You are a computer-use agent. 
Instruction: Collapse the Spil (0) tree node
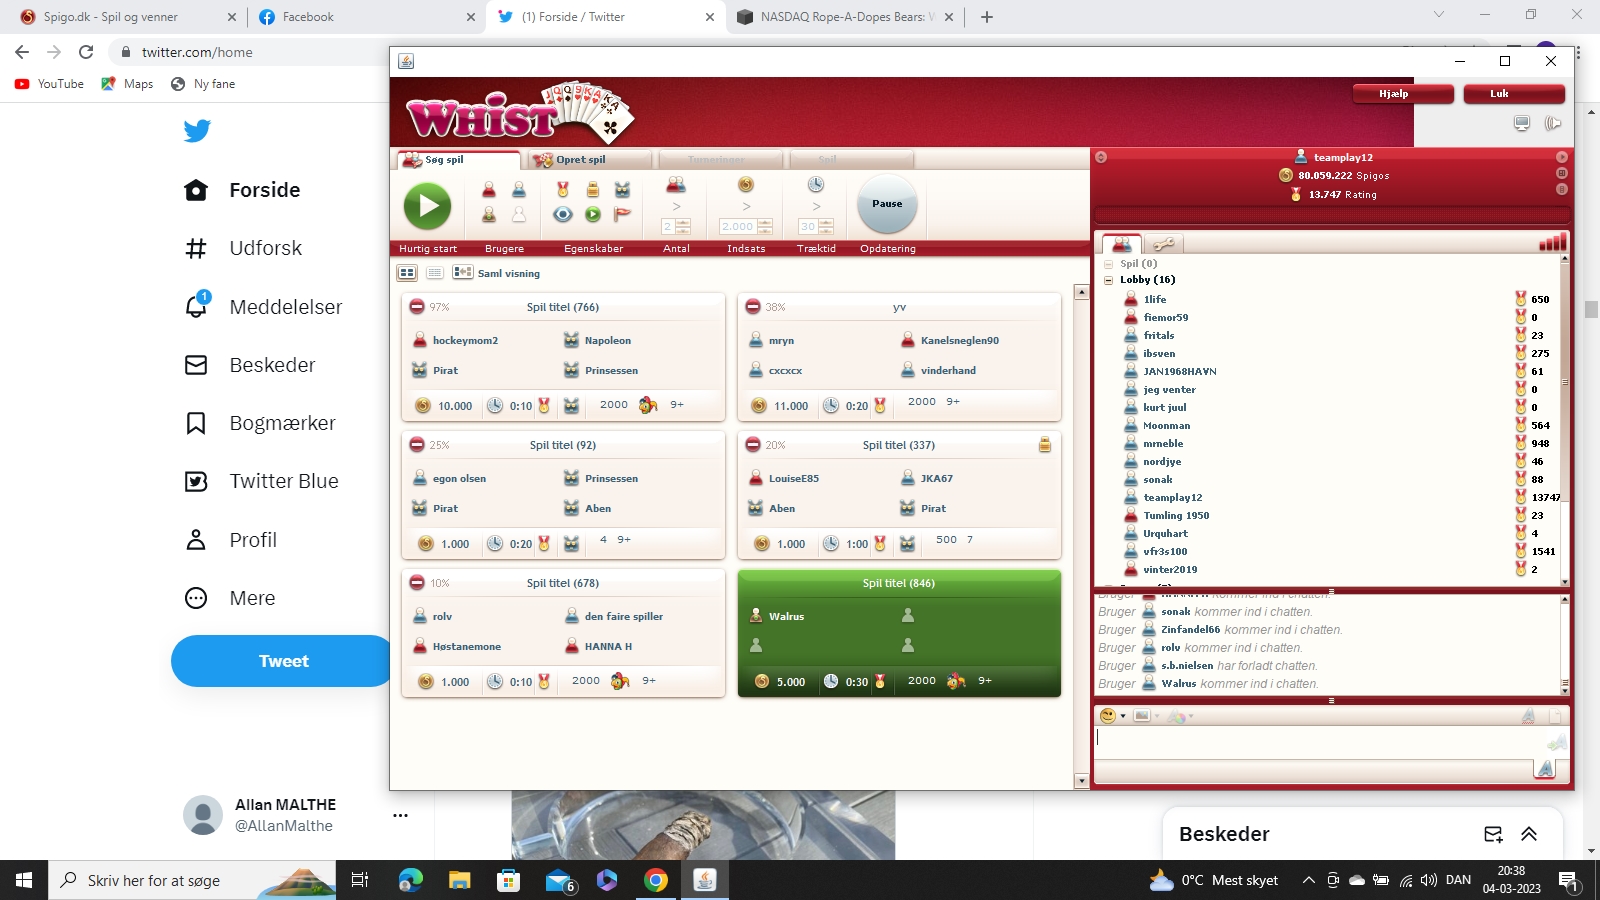coord(1108,264)
